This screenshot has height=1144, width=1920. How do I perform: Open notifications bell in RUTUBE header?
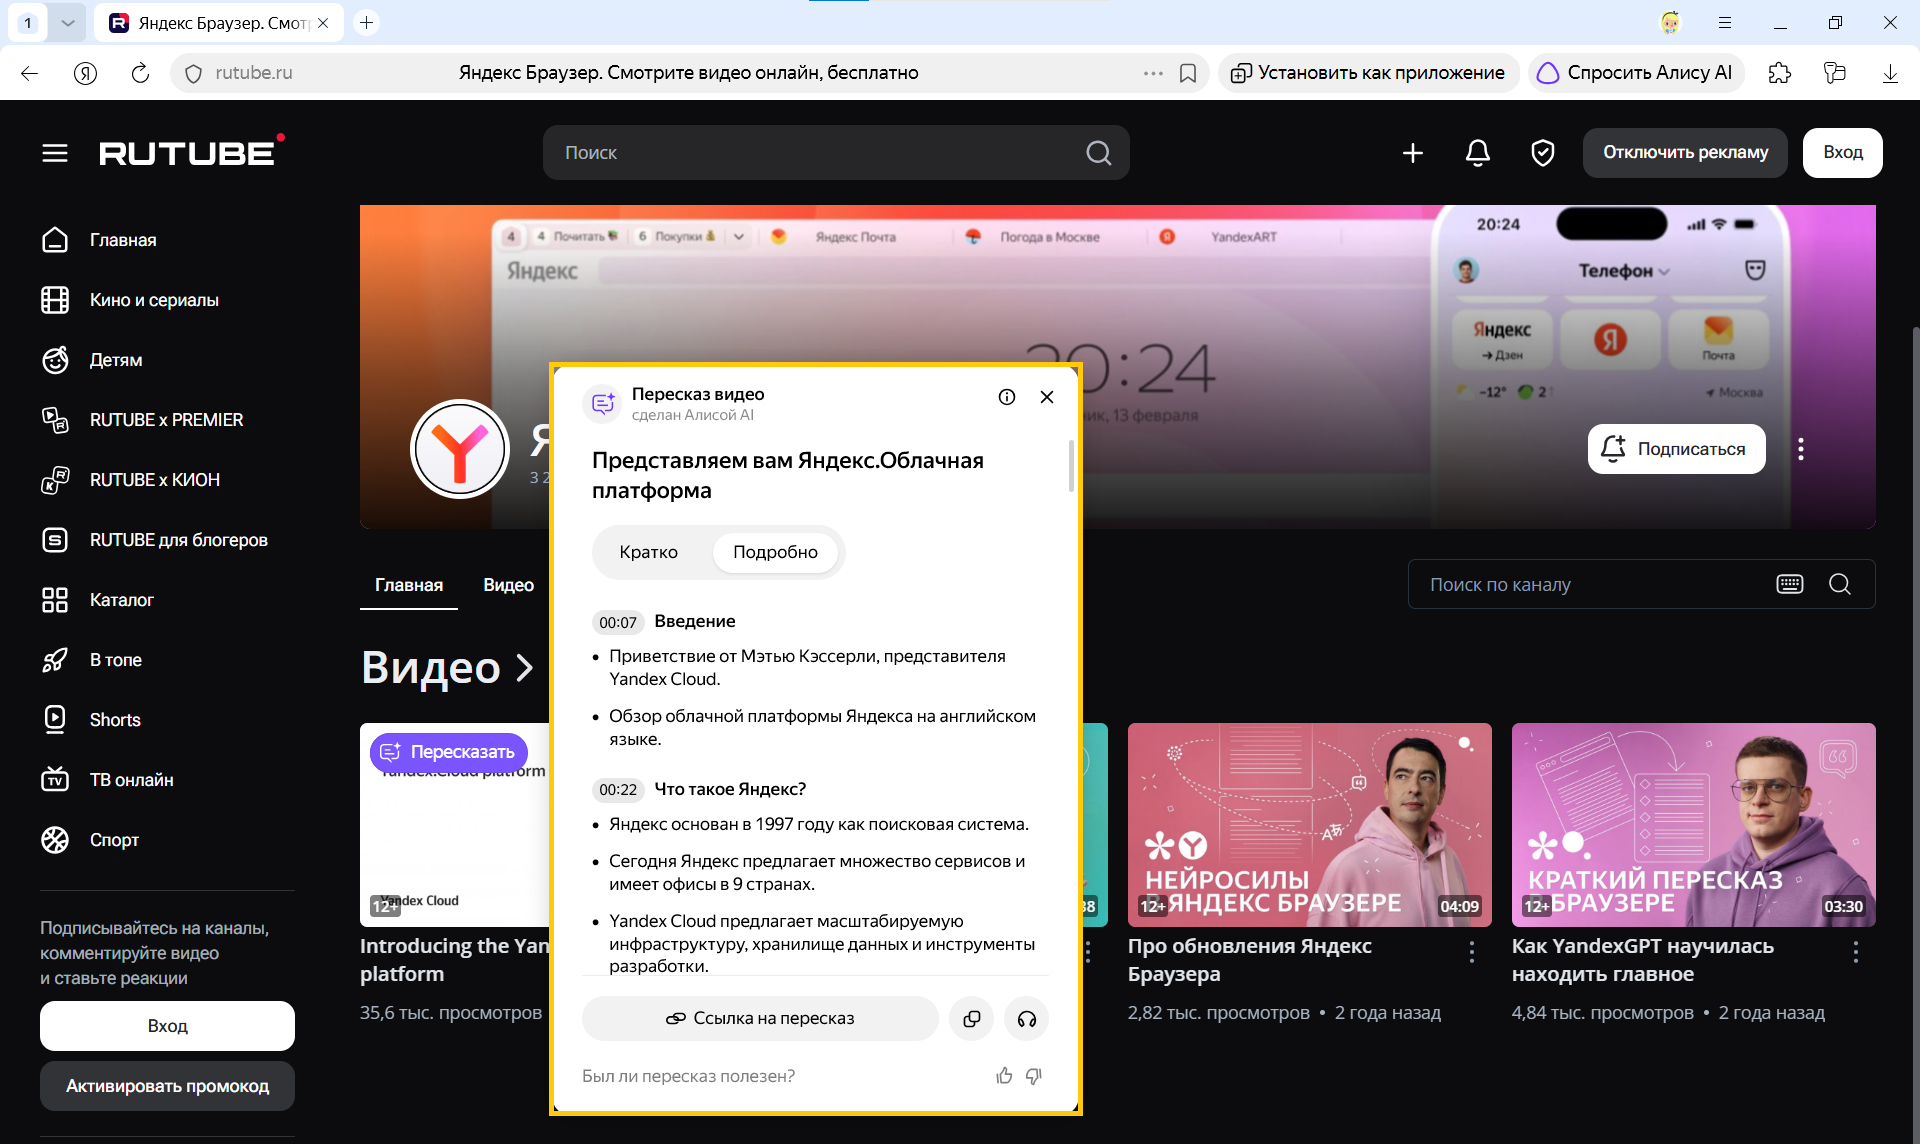[1478, 153]
